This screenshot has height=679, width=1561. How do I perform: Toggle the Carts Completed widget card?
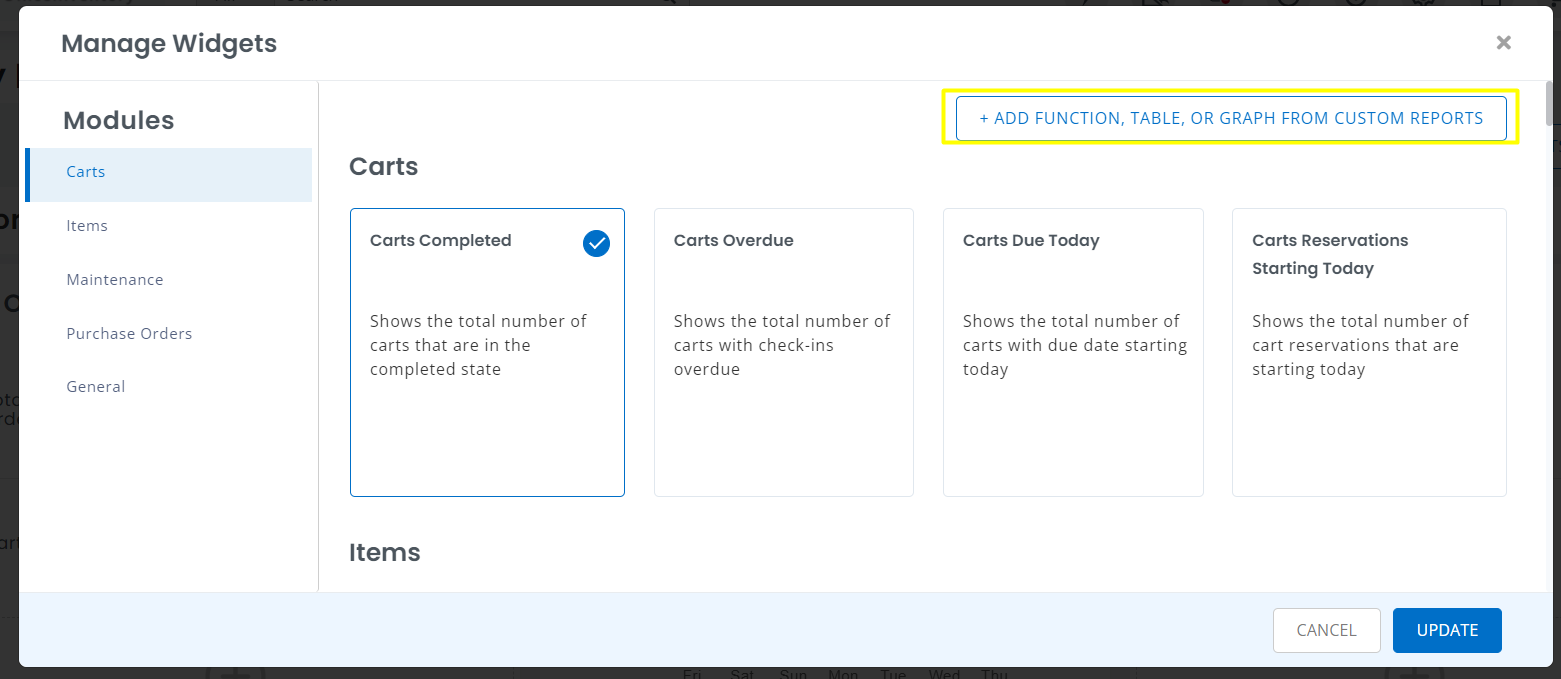point(487,352)
